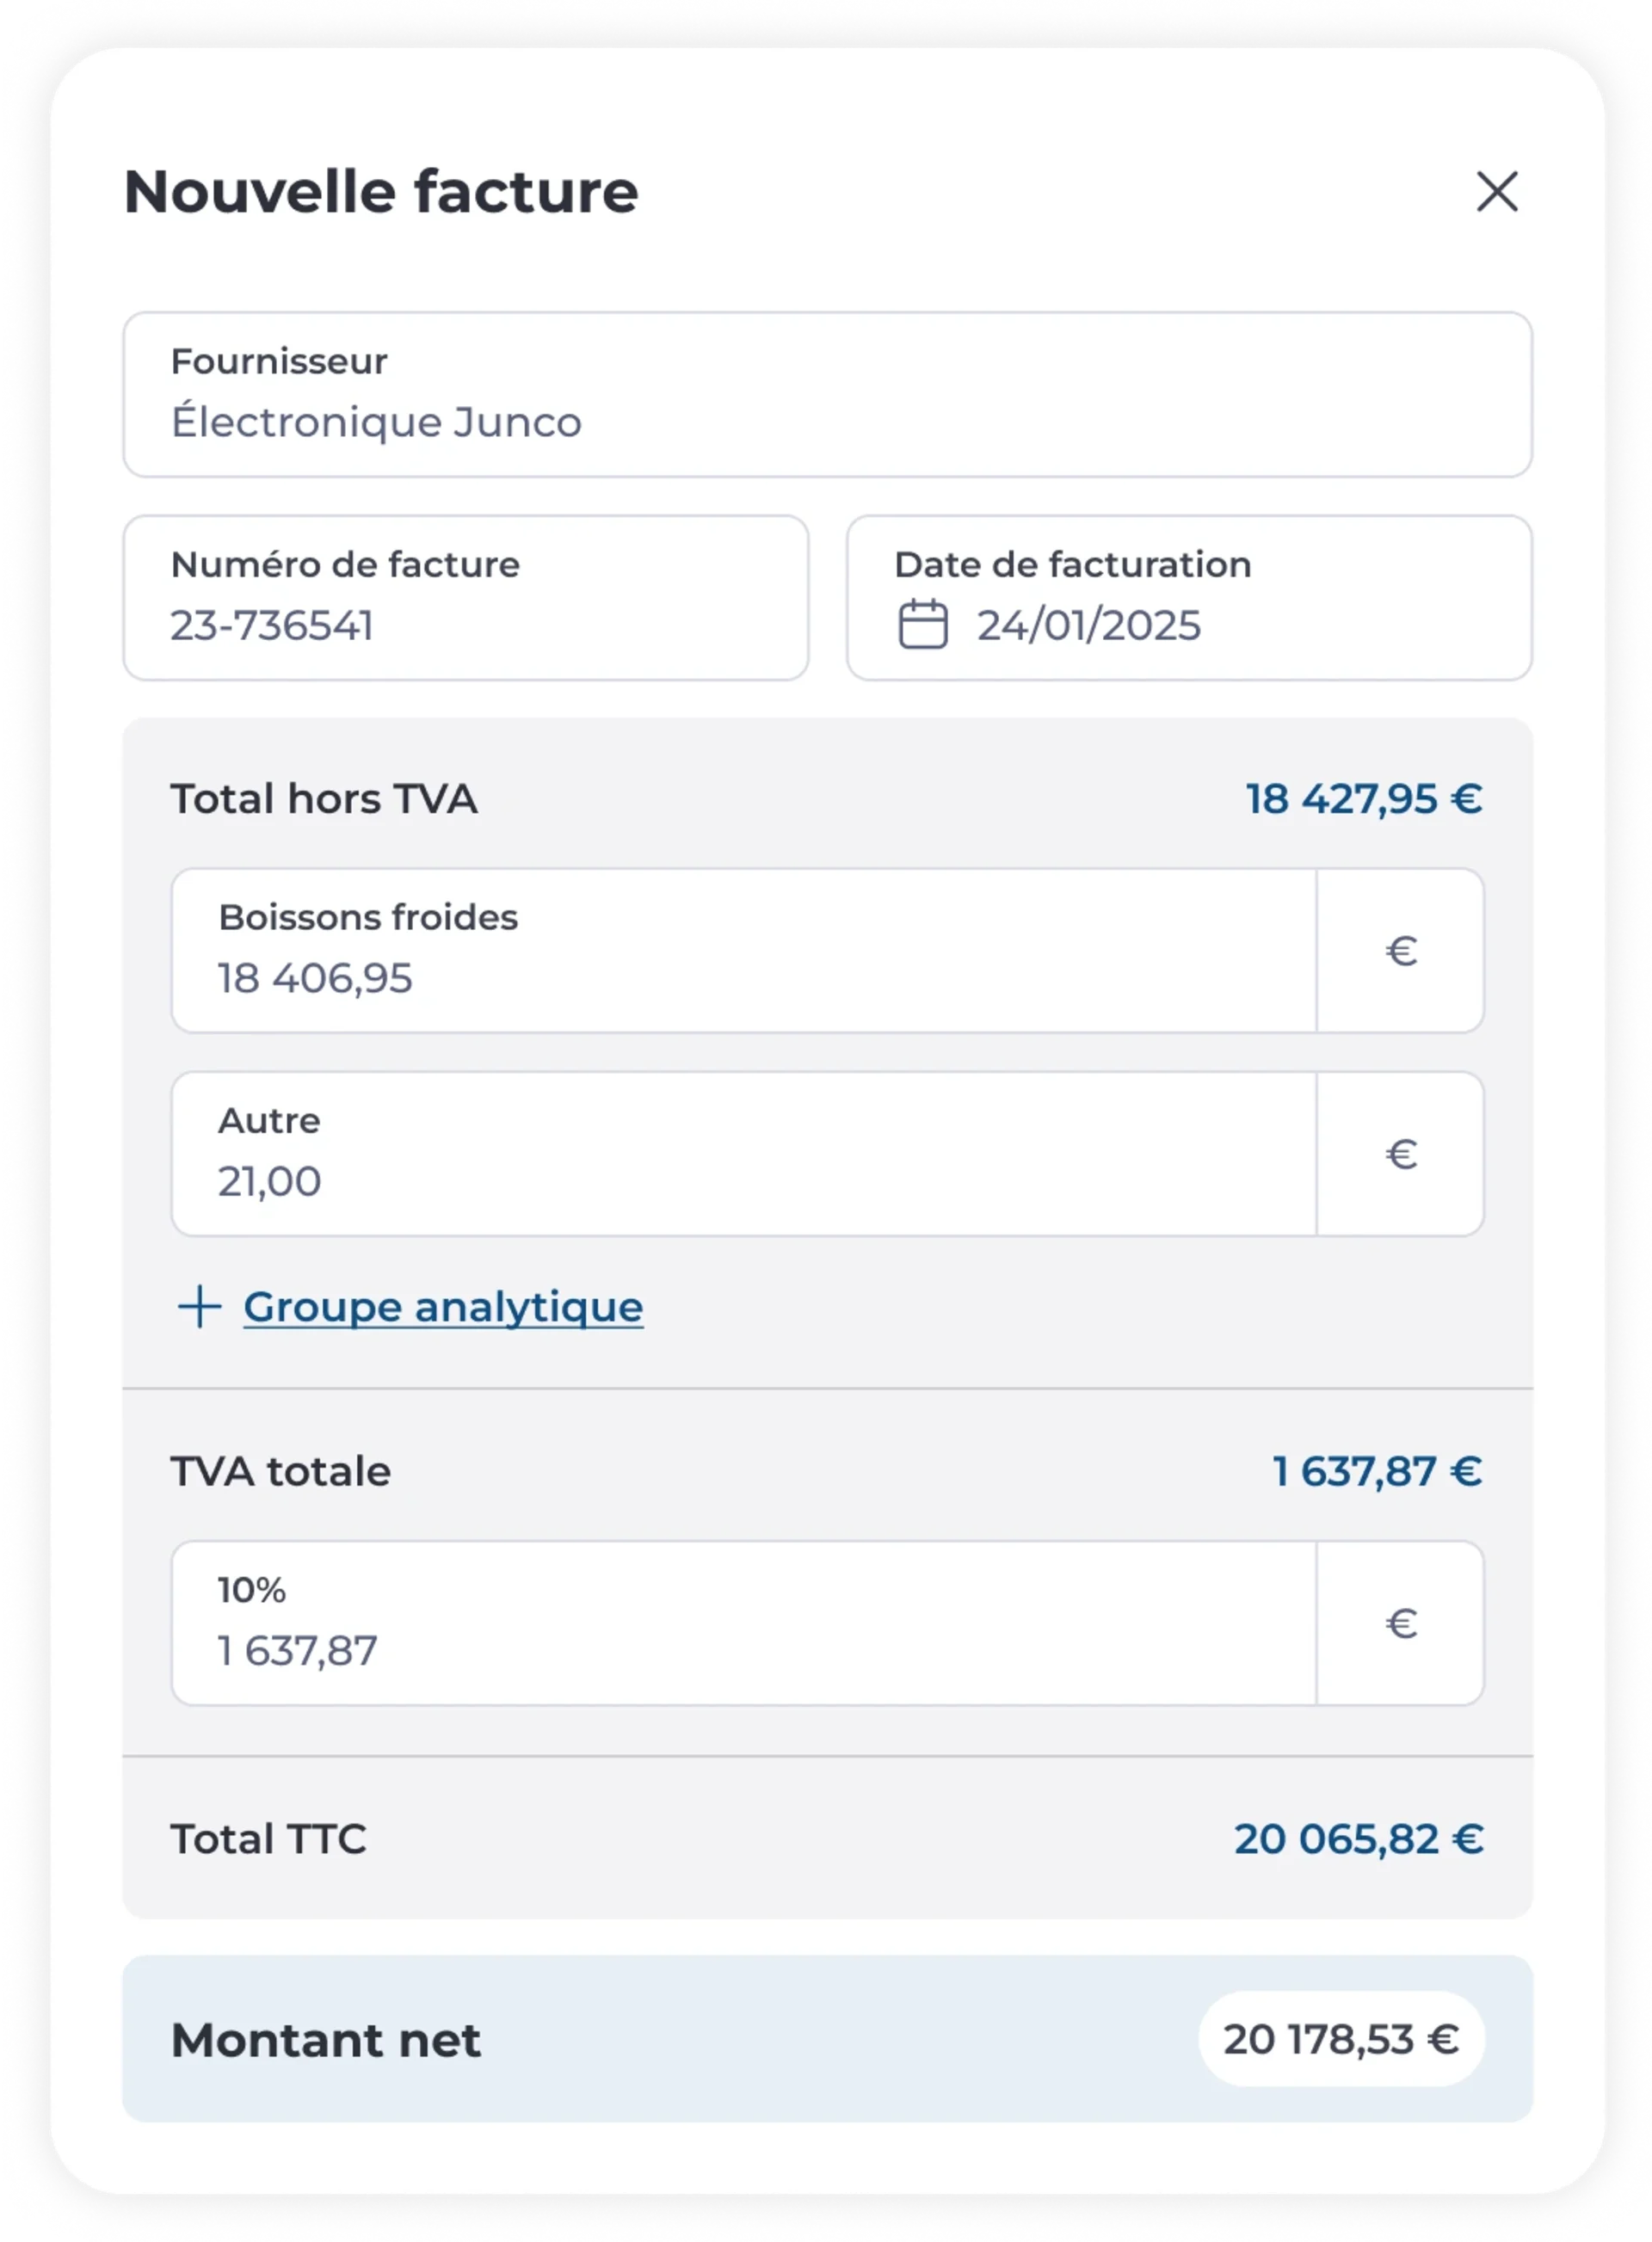Click the euro symbol in 10% TVA row
This screenshot has height=2242, width=1652.
pos(1401,1623)
